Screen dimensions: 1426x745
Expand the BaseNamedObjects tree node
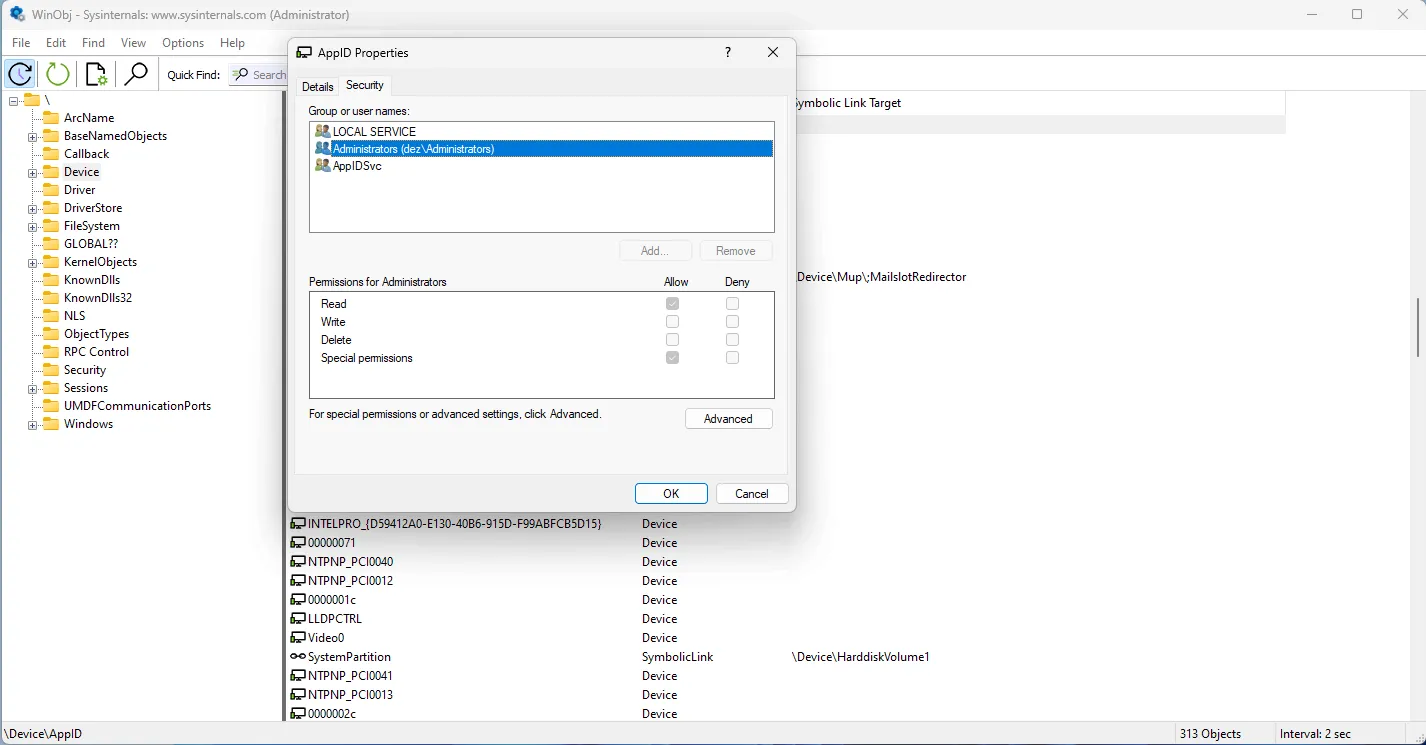[x=32, y=136]
